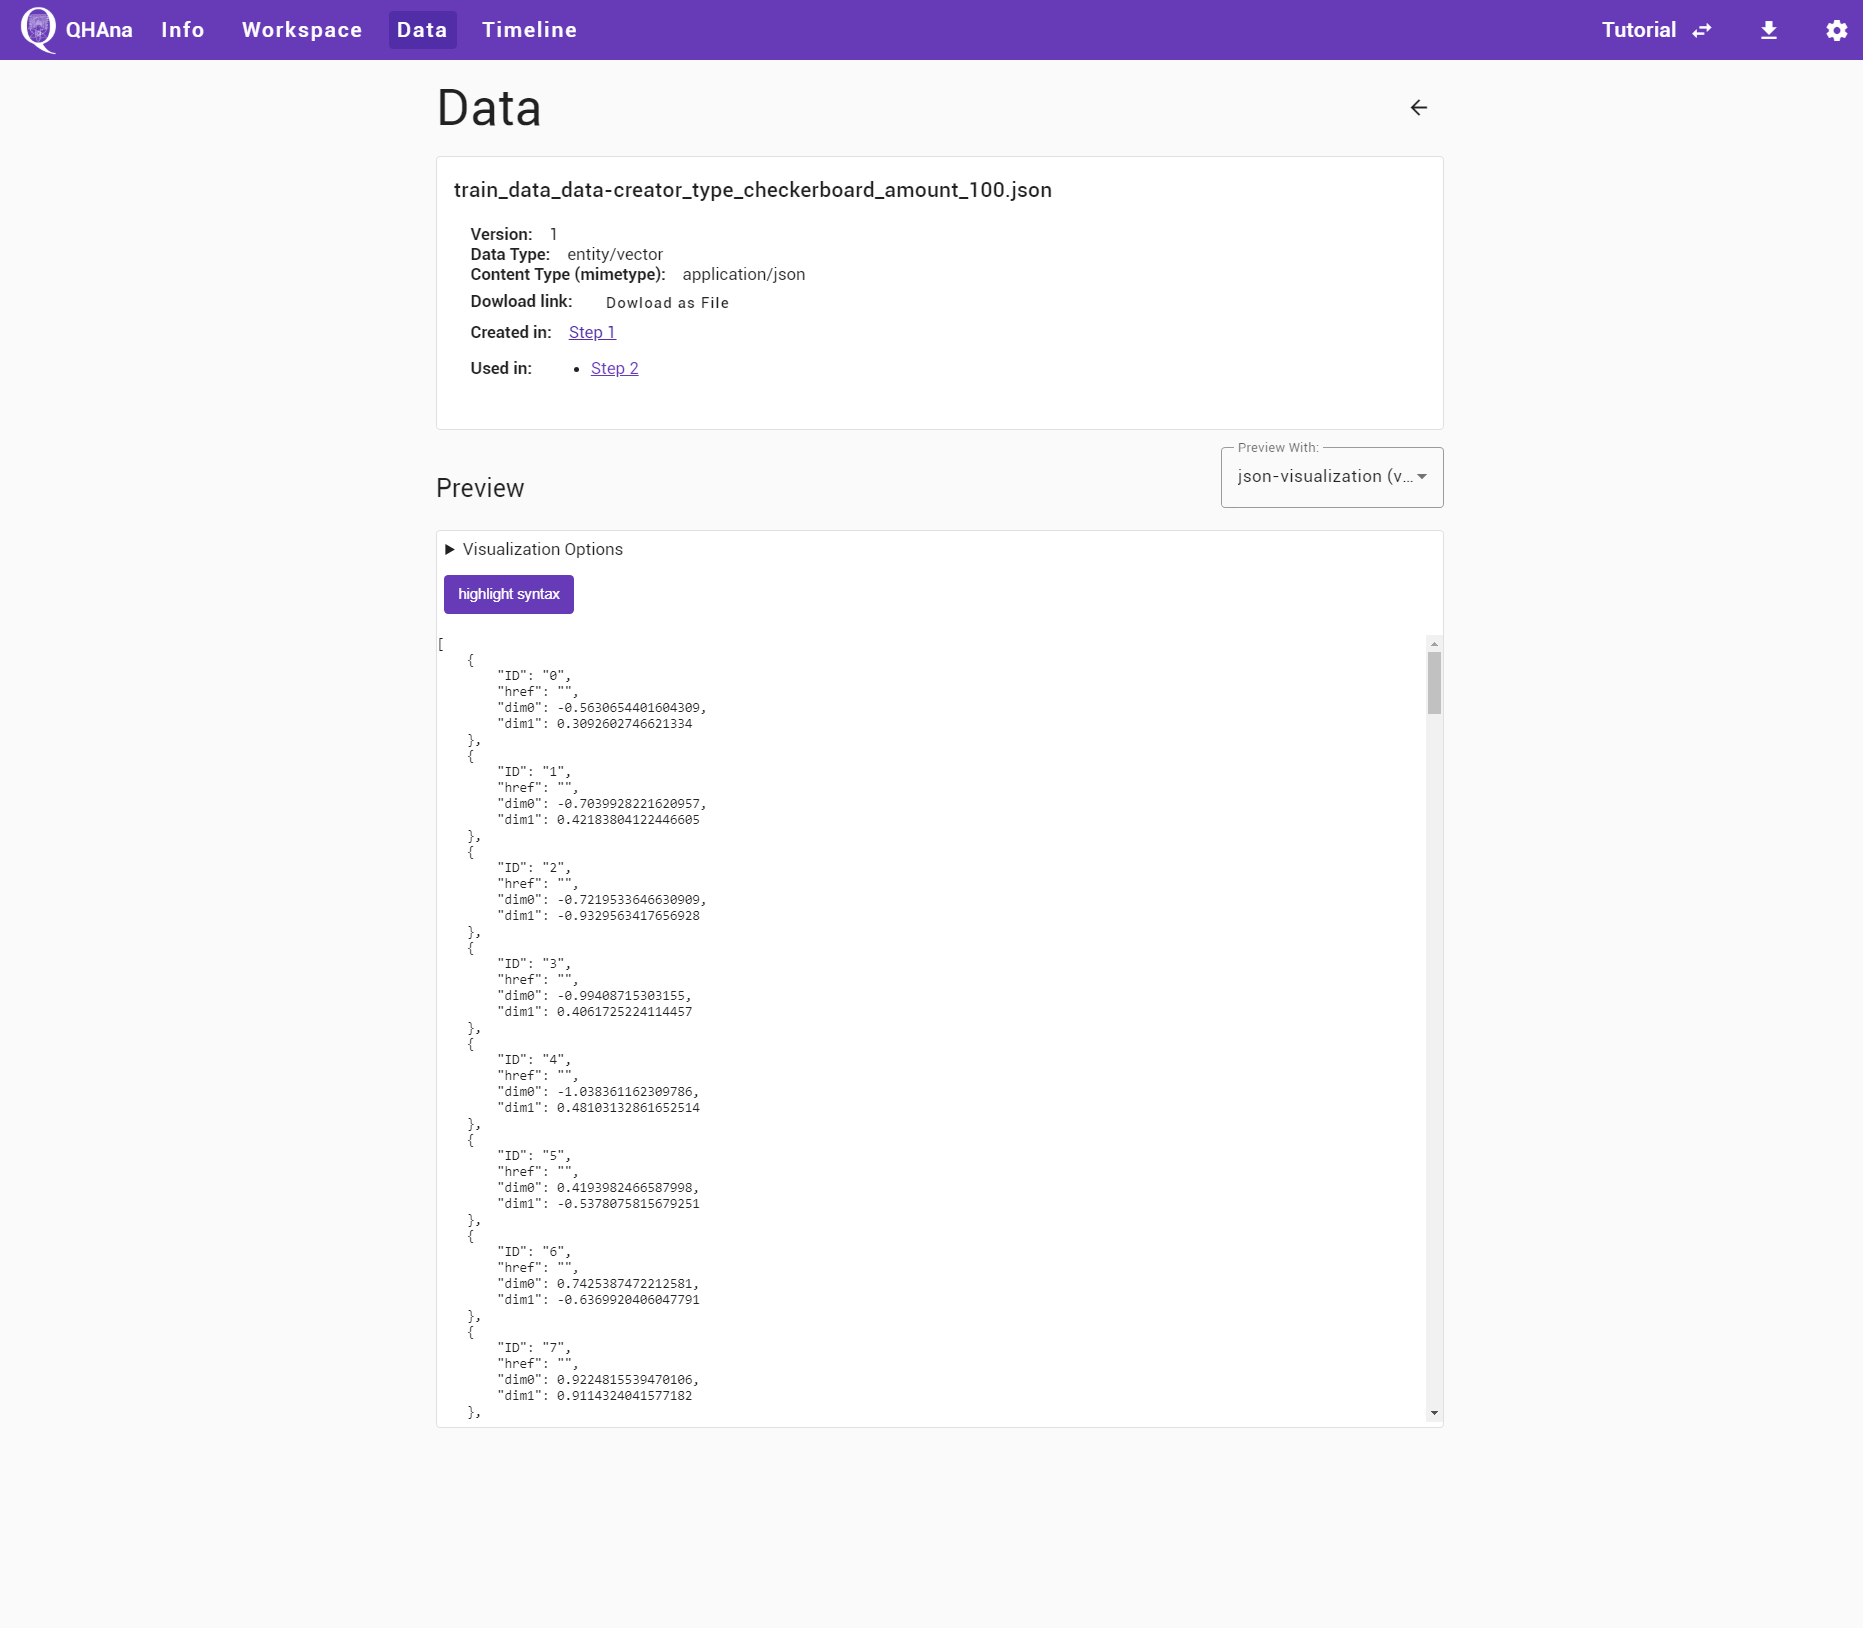The width and height of the screenshot is (1863, 1628).
Task: Click the dim1 value 0.9114324041577182
Action: coord(624,1396)
